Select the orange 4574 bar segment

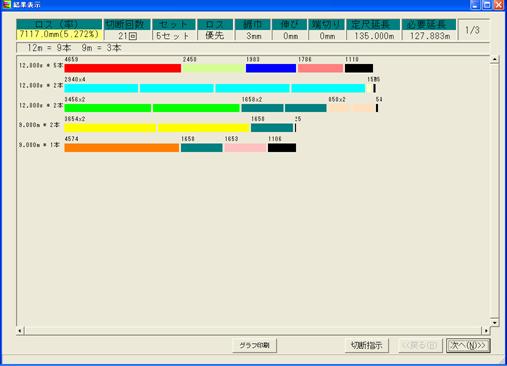122,148
